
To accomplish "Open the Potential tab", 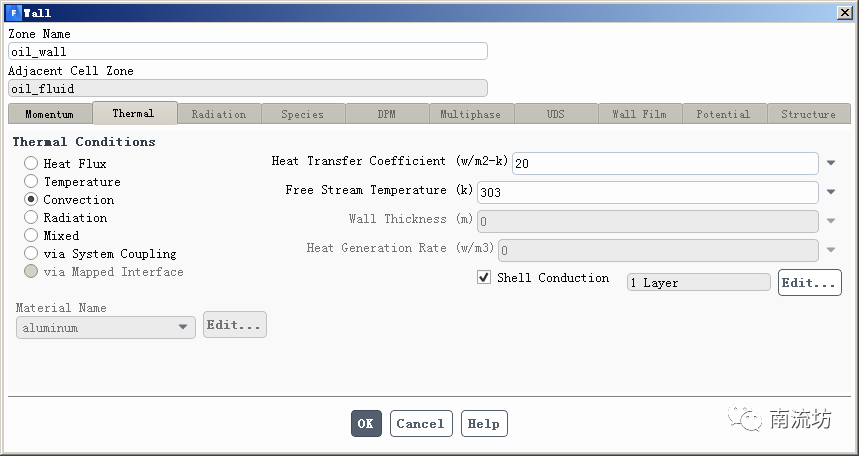I will (724, 114).
